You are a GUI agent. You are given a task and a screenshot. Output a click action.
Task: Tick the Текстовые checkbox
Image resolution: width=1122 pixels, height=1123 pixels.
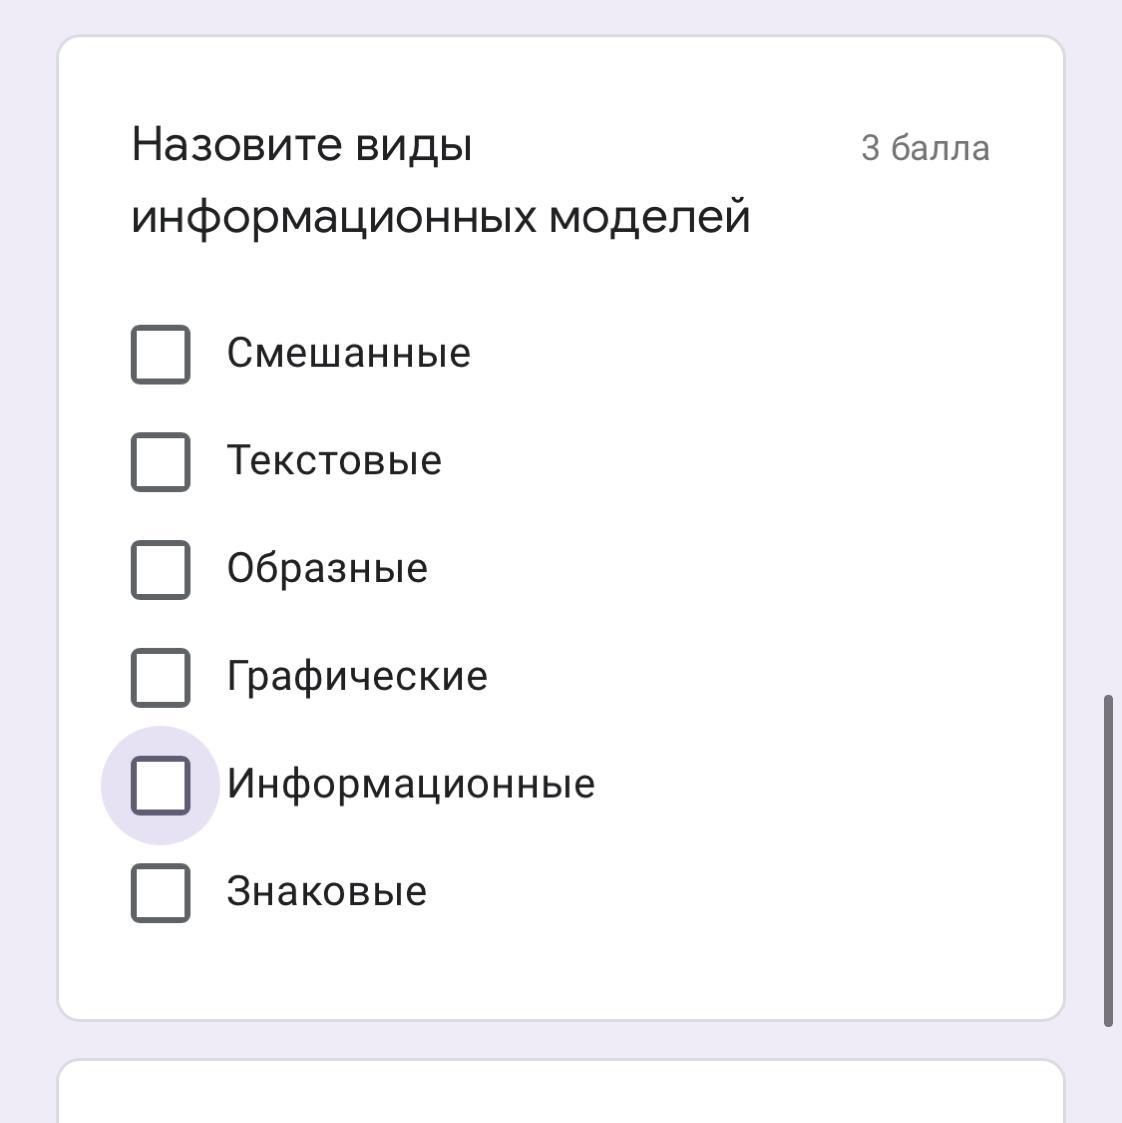160,462
